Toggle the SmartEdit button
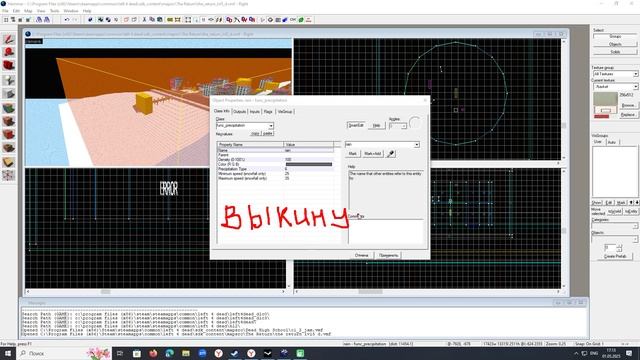Viewport: 640px width, 360px height. (x=356, y=125)
